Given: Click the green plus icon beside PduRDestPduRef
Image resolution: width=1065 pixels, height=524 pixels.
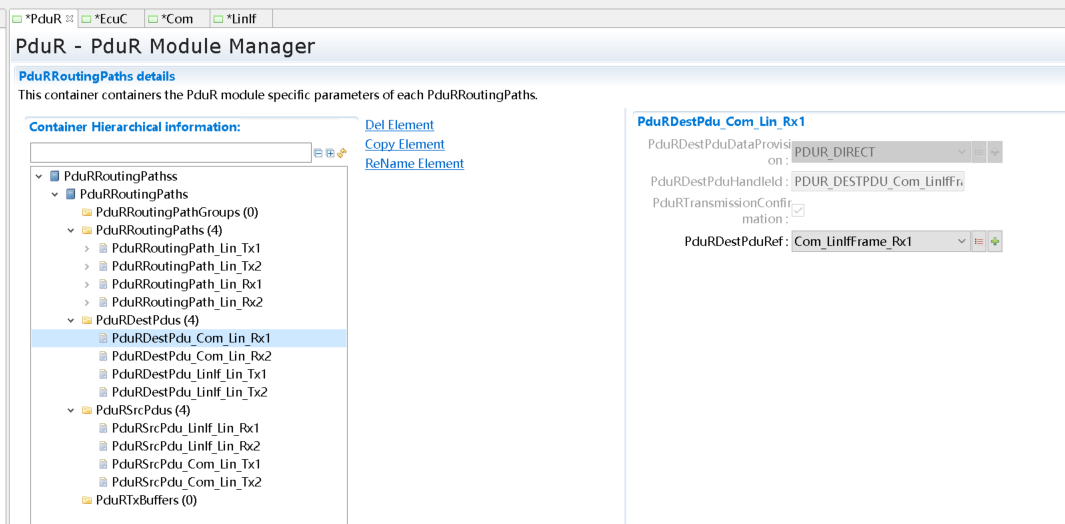Looking at the screenshot, I should click(x=995, y=241).
